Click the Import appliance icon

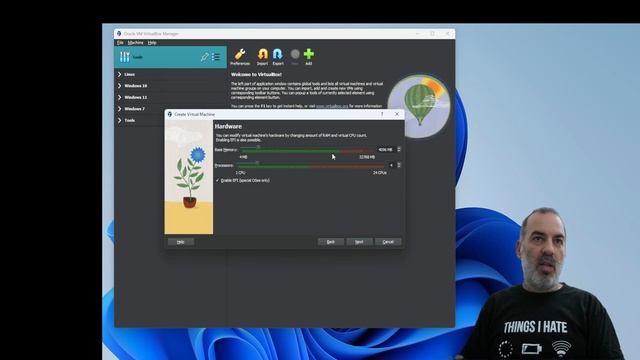click(x=262, y=57)
